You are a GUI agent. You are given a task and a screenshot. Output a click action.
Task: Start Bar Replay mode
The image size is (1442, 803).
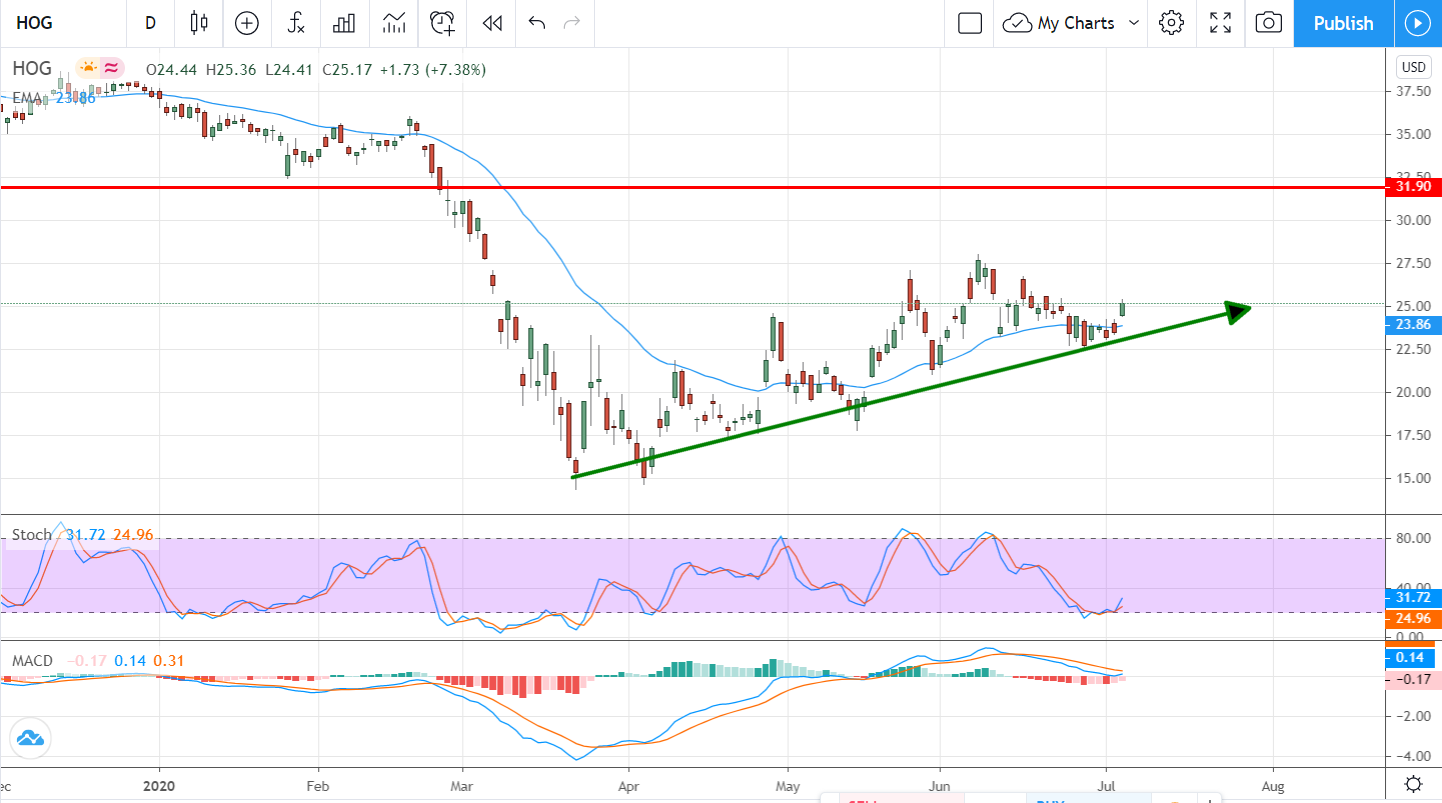click(490, 23)
